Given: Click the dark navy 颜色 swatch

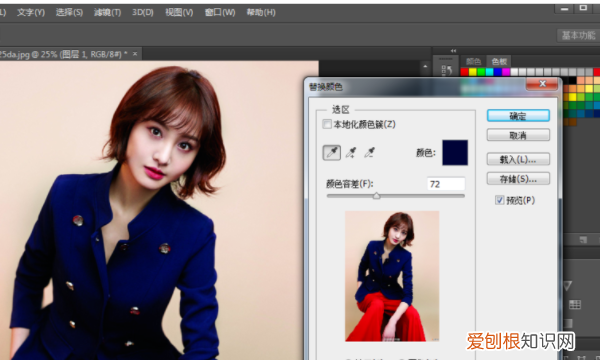Looking at the screenshot, I should 455,153.
